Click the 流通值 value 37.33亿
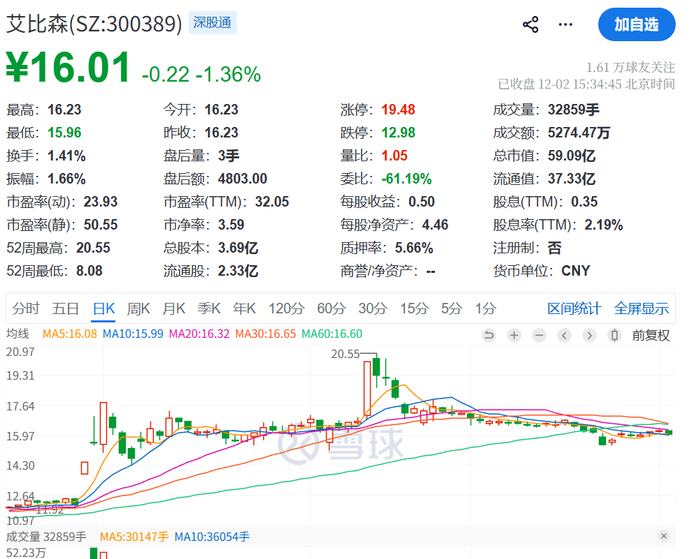This screenshot has width=700, height=559. pyautogui.click(x=572, y=179)
